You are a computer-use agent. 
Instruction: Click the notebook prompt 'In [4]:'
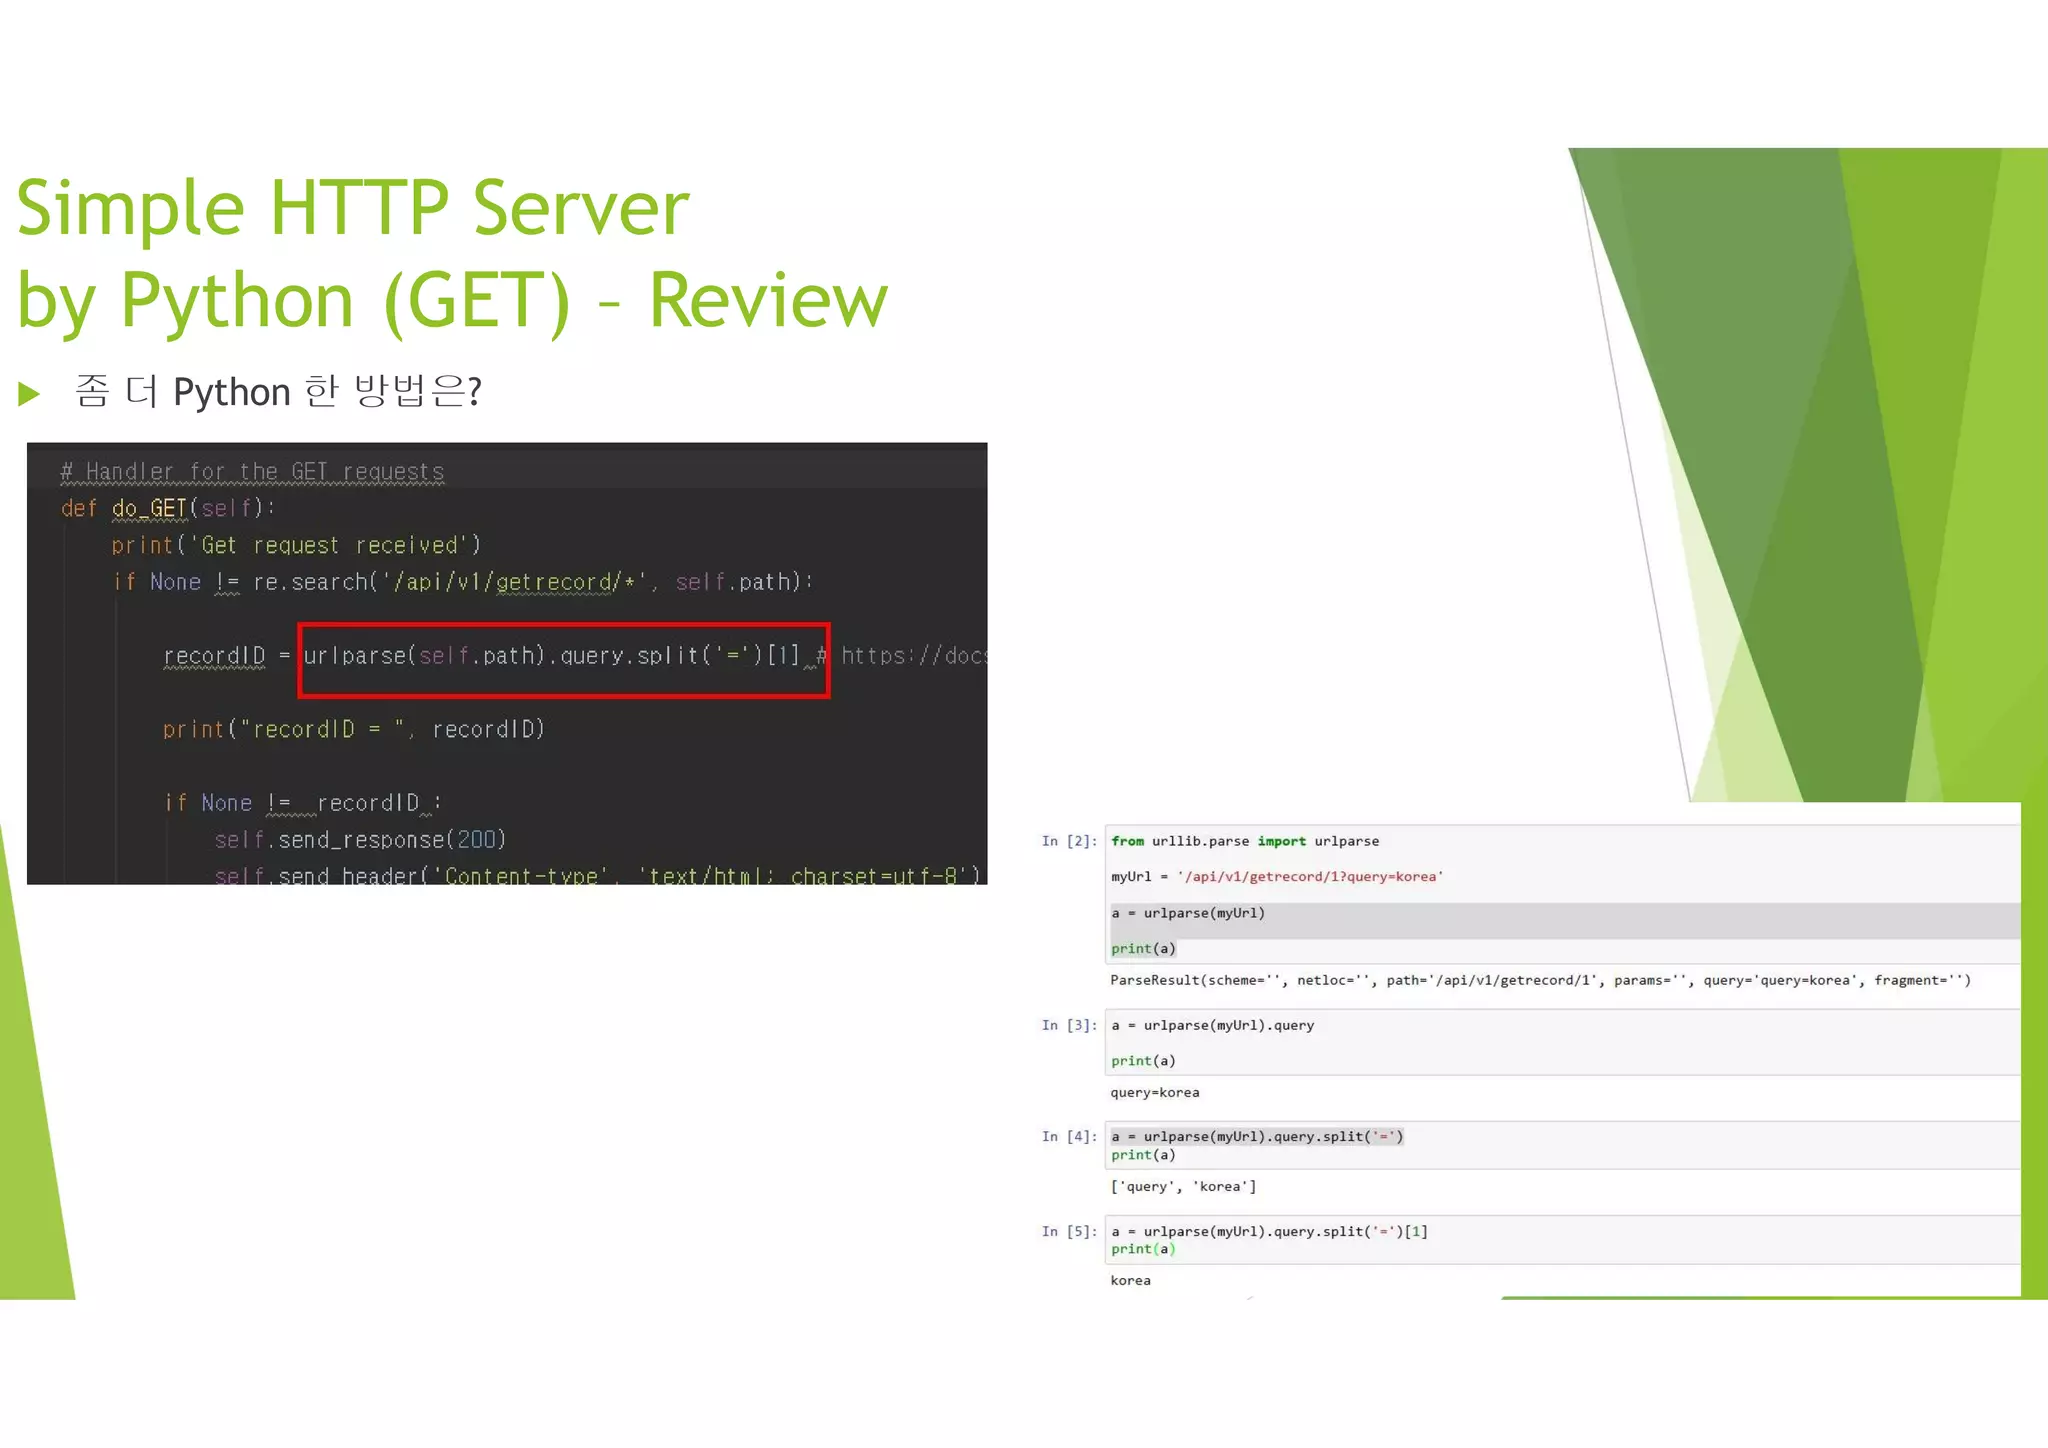tap(1068, 1136)
